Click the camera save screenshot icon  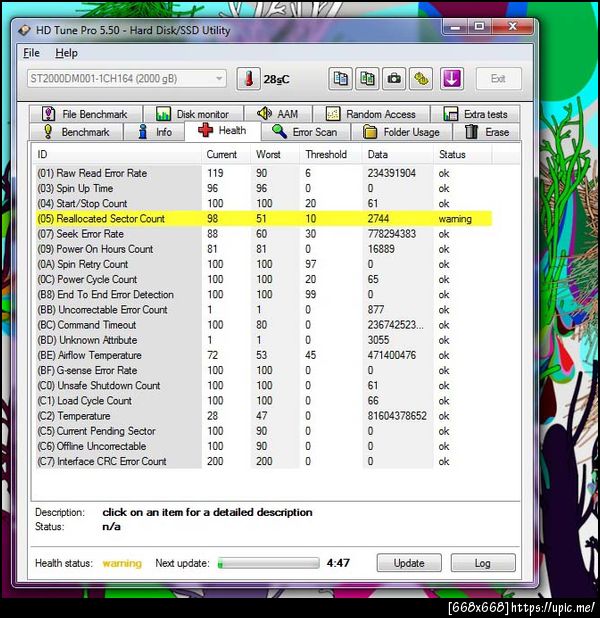coord(394,79)
